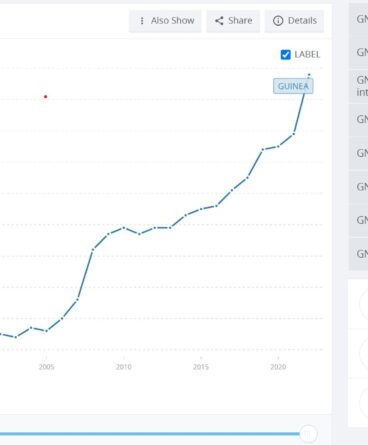Viewport: 368px width, 445px height.
Task: Select the final data point above GUINEA label
Action: point(309,75)
